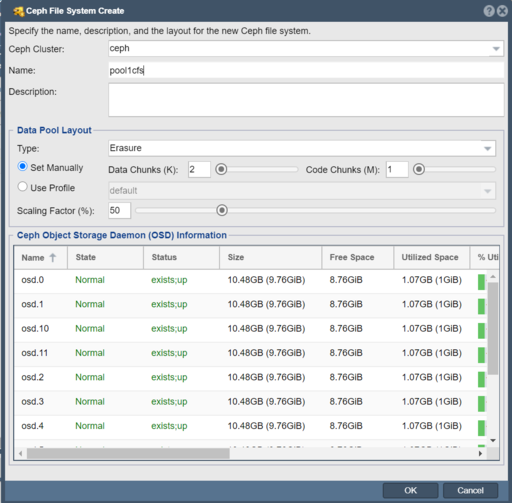Click the Data Chunks (K) value field
Viewport: 512px width, 503px height.
click(x=199, y=169)
